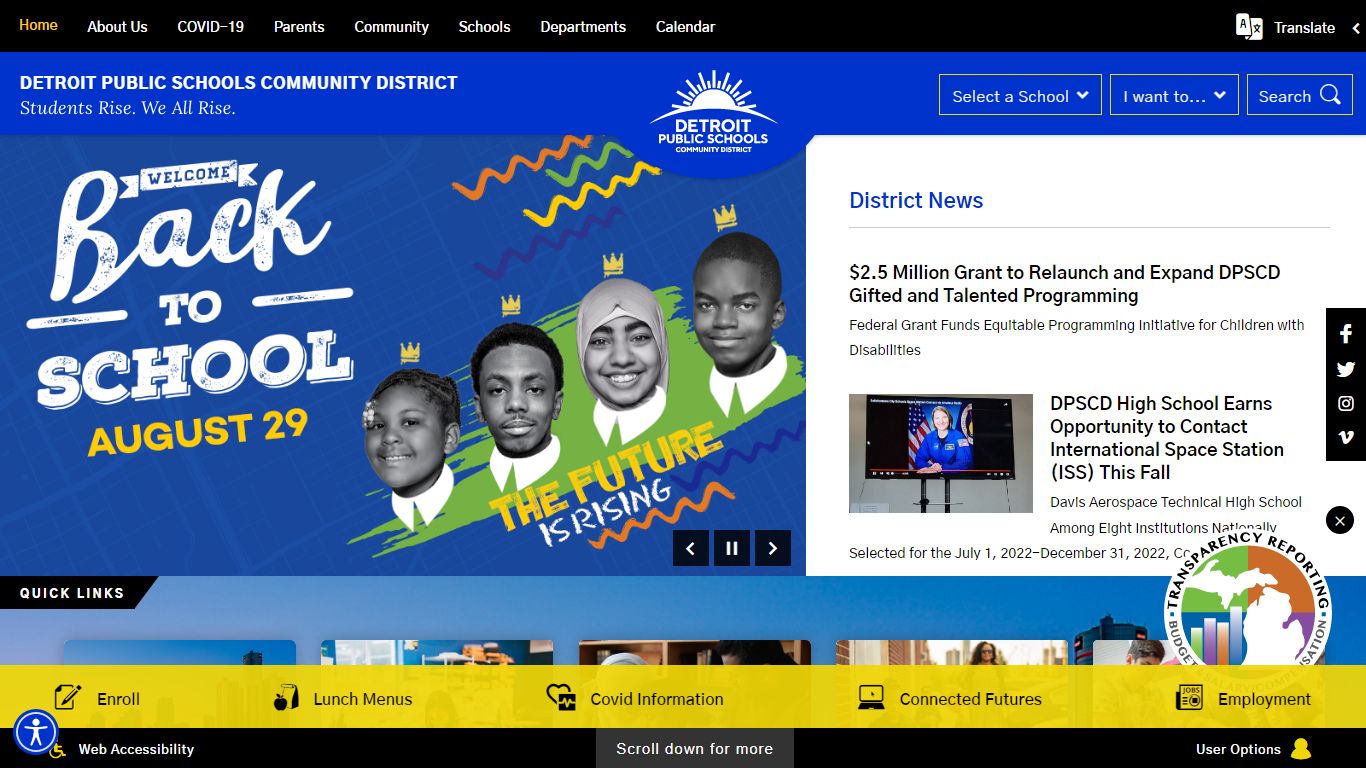The height and width of the screenshot is (768, 1366).
Task: Open the Lunch Menus link
Action: coord(362,699)
